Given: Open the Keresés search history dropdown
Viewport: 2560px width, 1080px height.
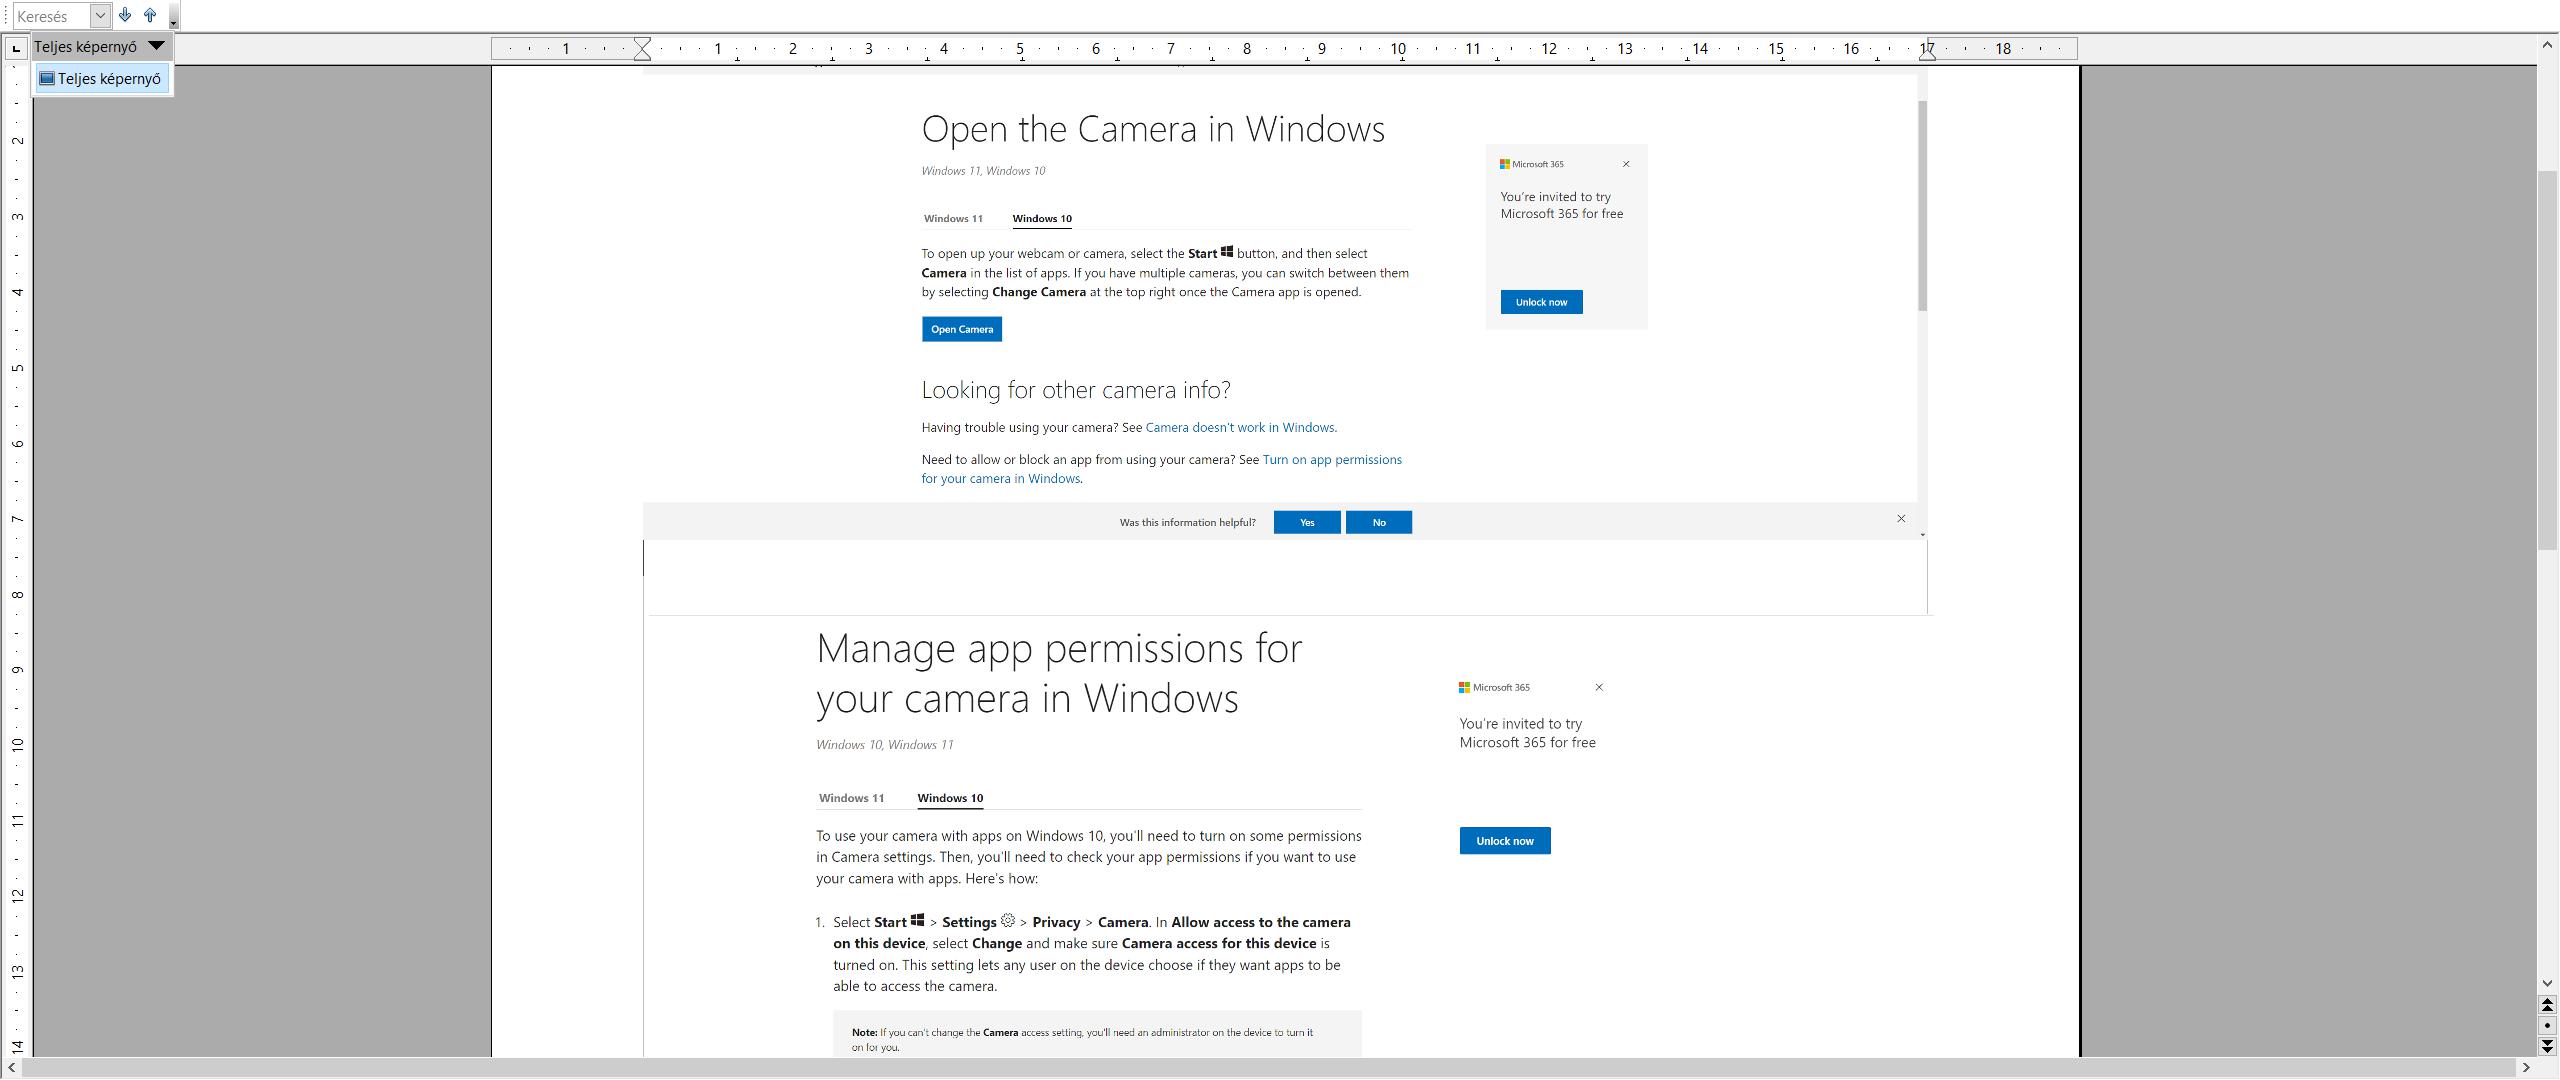Looking at the screenshot, I should (x=100, y=16).
